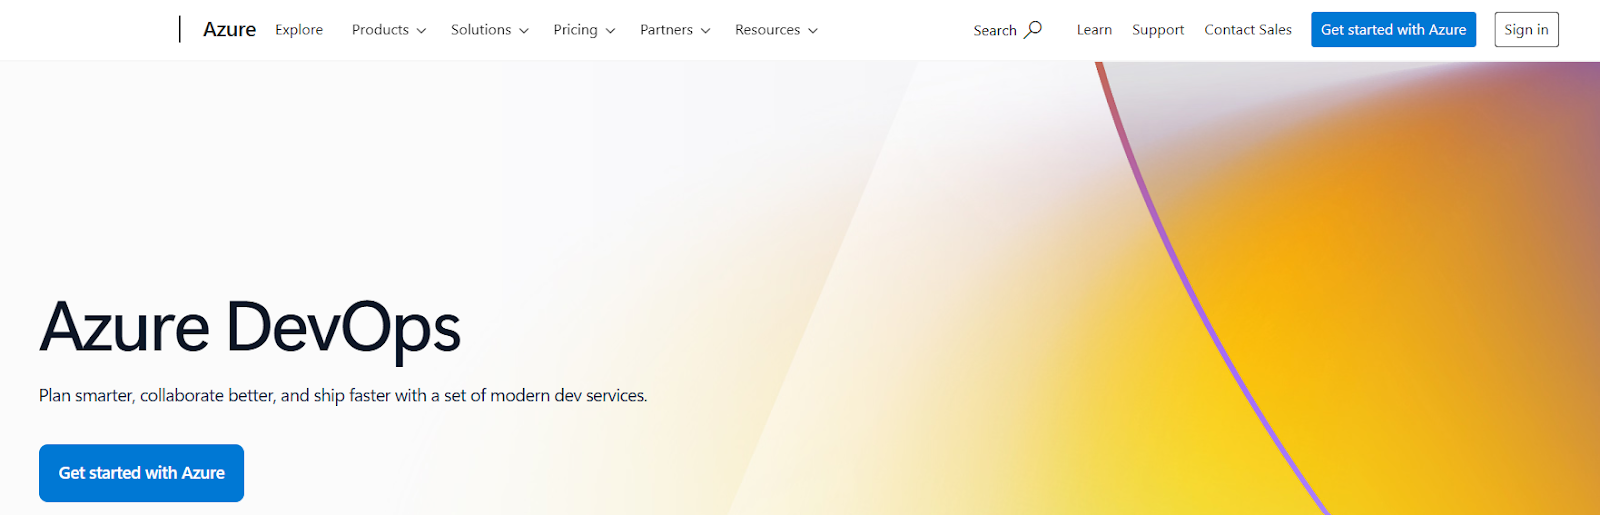
Task: Click the Sign in button
Action: (x=1526, y=30)
